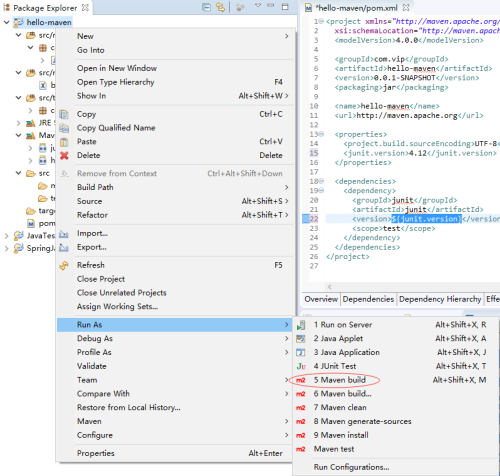Click m2 icon beside Maven build
This screenshot has width=500, height=476.
click(x=301, y=380)
